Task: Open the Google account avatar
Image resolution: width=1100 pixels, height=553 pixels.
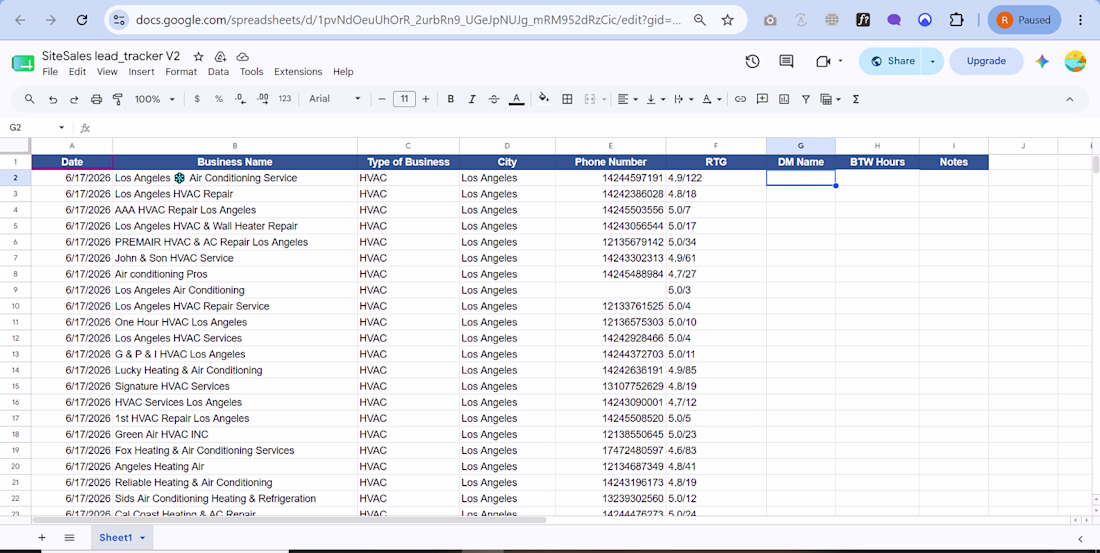Action: 1075,61
